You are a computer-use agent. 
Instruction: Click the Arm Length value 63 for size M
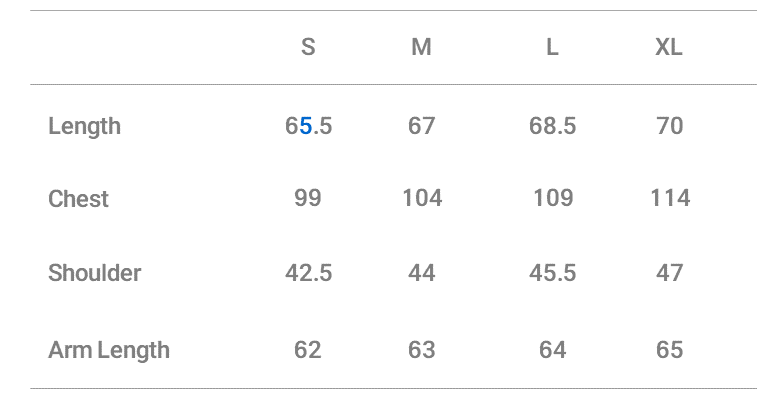422,350
